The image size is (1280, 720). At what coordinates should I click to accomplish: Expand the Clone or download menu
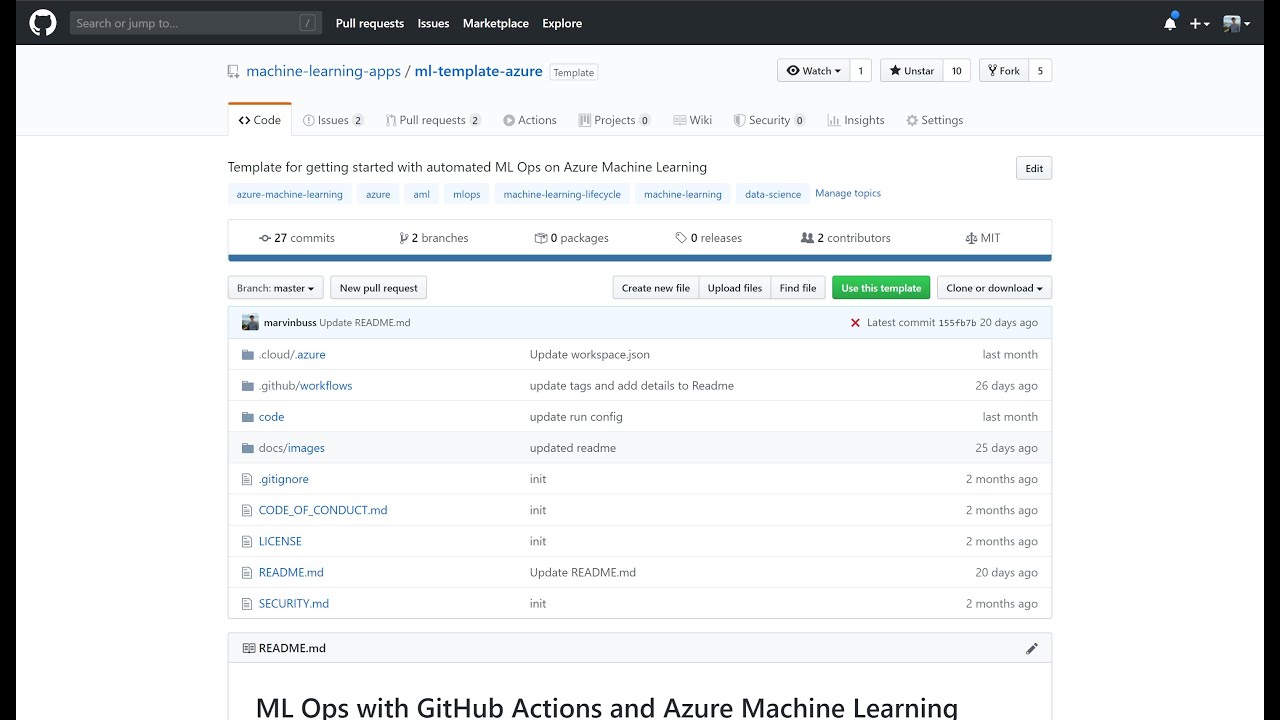pyautogui.click(x=993, y=287)
